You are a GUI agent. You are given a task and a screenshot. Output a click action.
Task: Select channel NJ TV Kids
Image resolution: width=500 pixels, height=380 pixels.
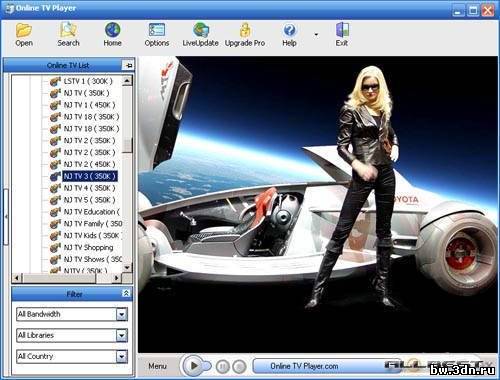click(x=93, y=236)
